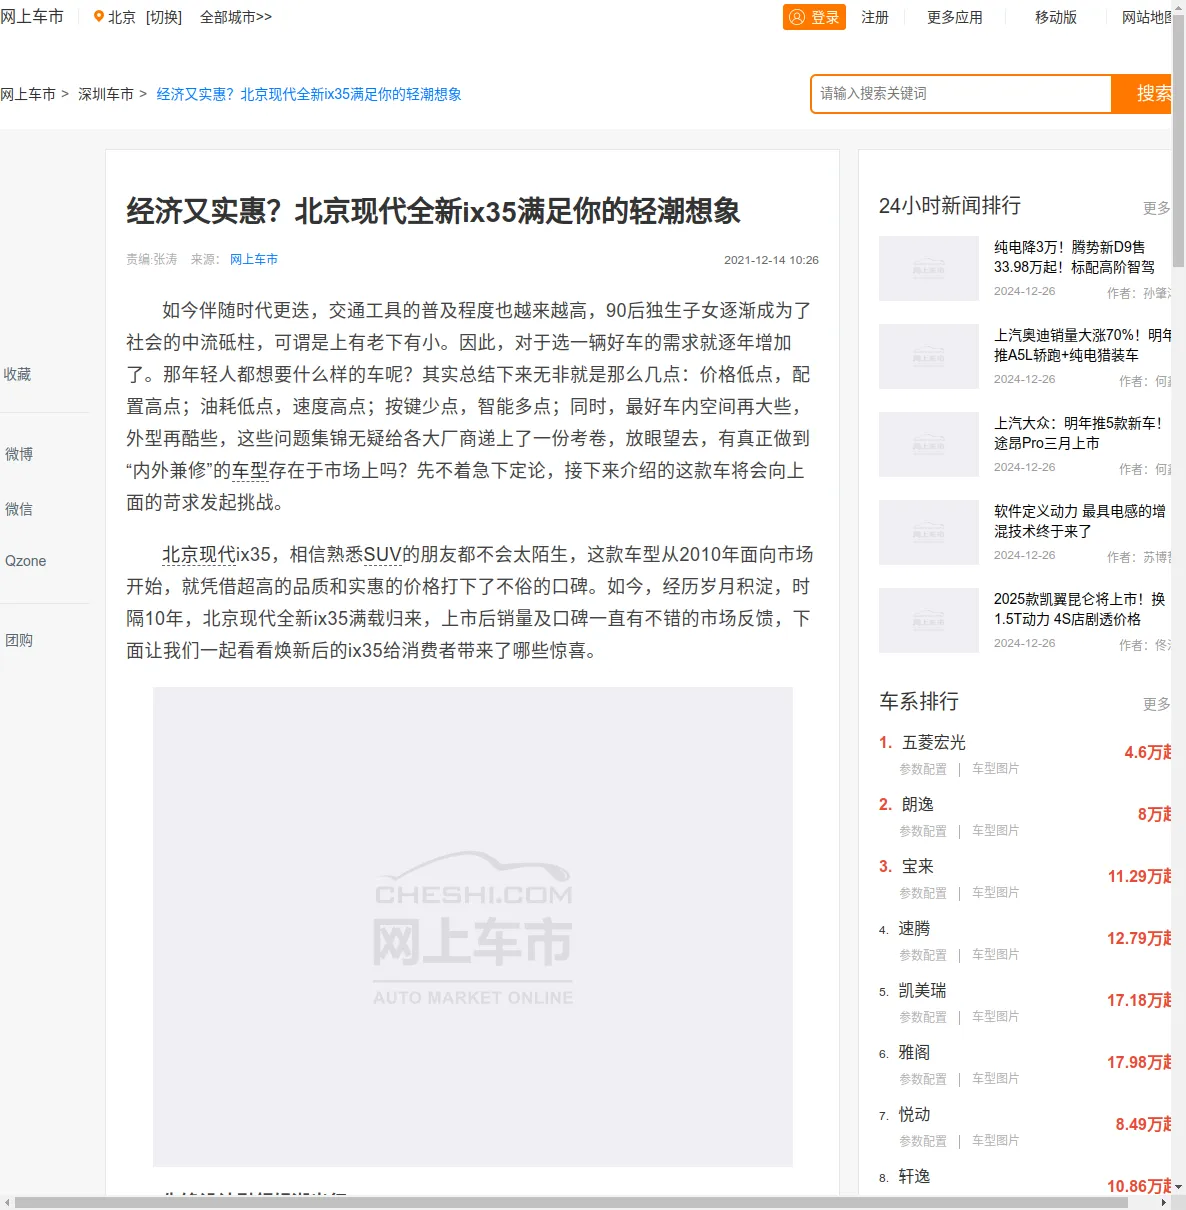The height and width of the screenshot is (1210, 1186).
Task: Focus the search keyword input field
Action: 962,93
